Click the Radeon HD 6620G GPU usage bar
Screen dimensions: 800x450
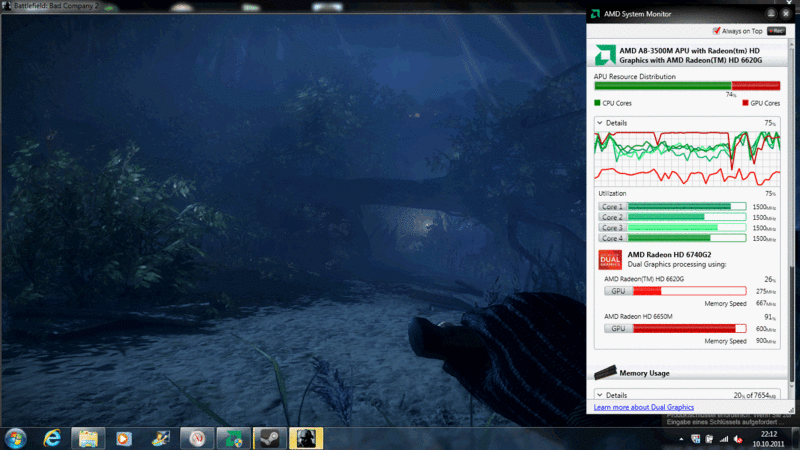pos(689,291)
